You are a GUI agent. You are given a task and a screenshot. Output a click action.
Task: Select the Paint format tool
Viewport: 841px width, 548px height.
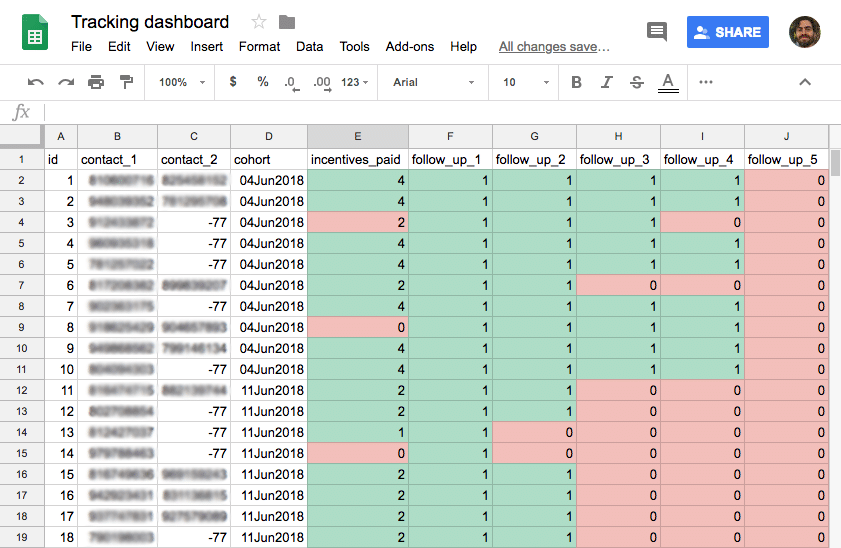tap(127, 82)
